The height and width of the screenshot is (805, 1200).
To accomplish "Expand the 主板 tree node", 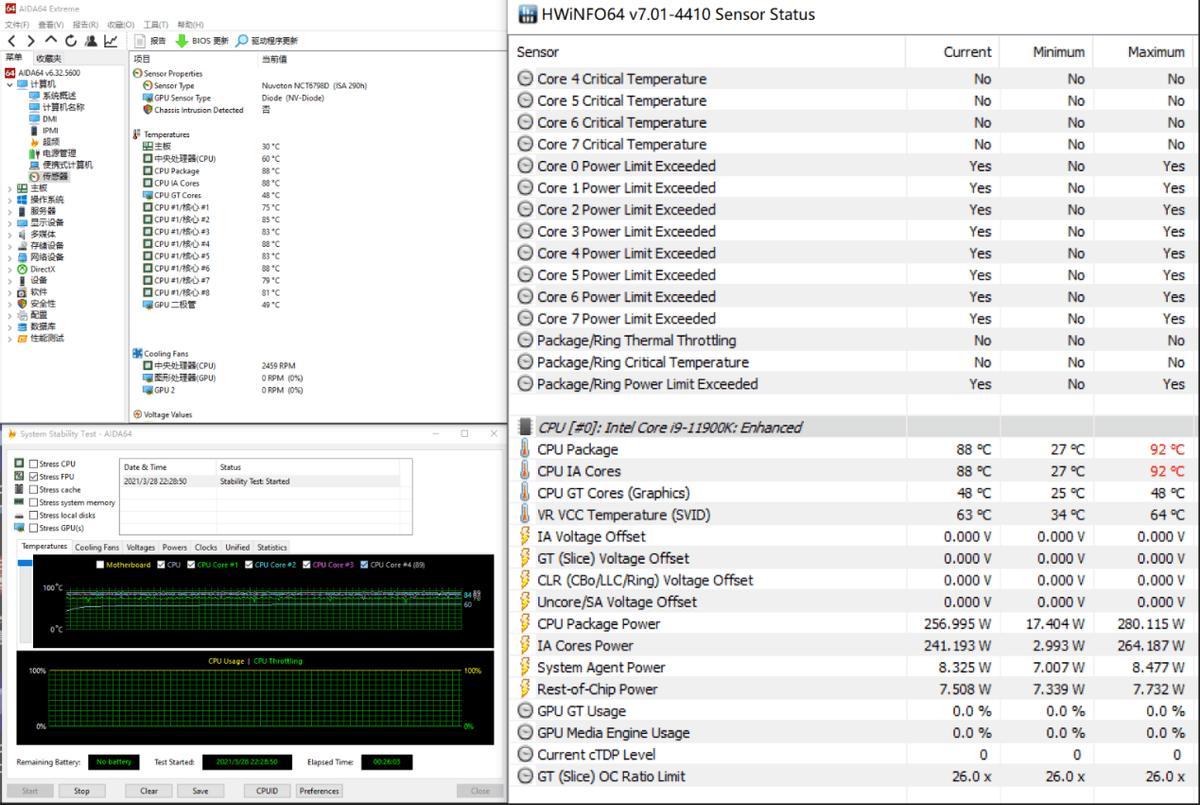I will 9,188.
